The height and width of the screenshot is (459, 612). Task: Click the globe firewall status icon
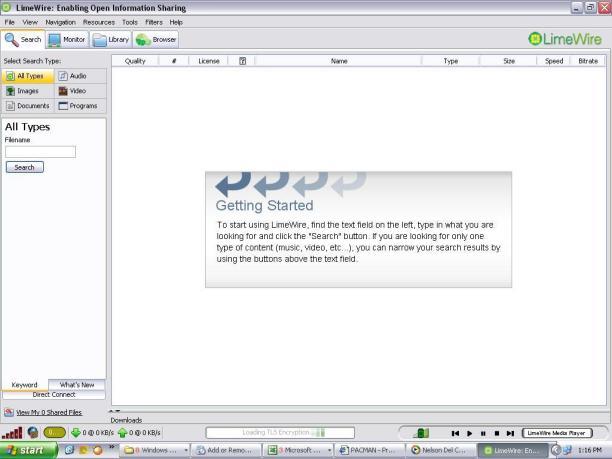33,433
